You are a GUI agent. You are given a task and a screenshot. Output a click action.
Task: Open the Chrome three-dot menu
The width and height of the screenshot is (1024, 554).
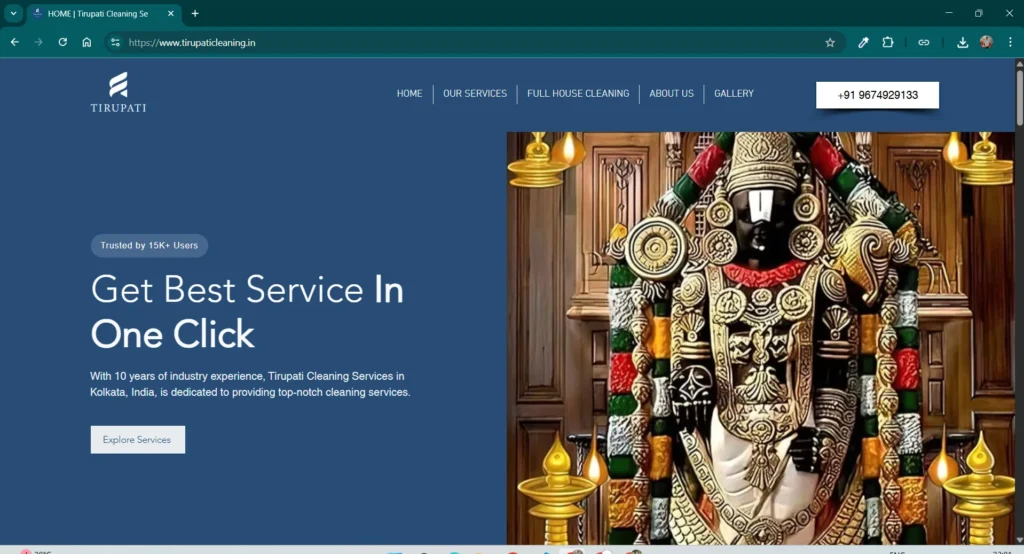pos(1010,42)
